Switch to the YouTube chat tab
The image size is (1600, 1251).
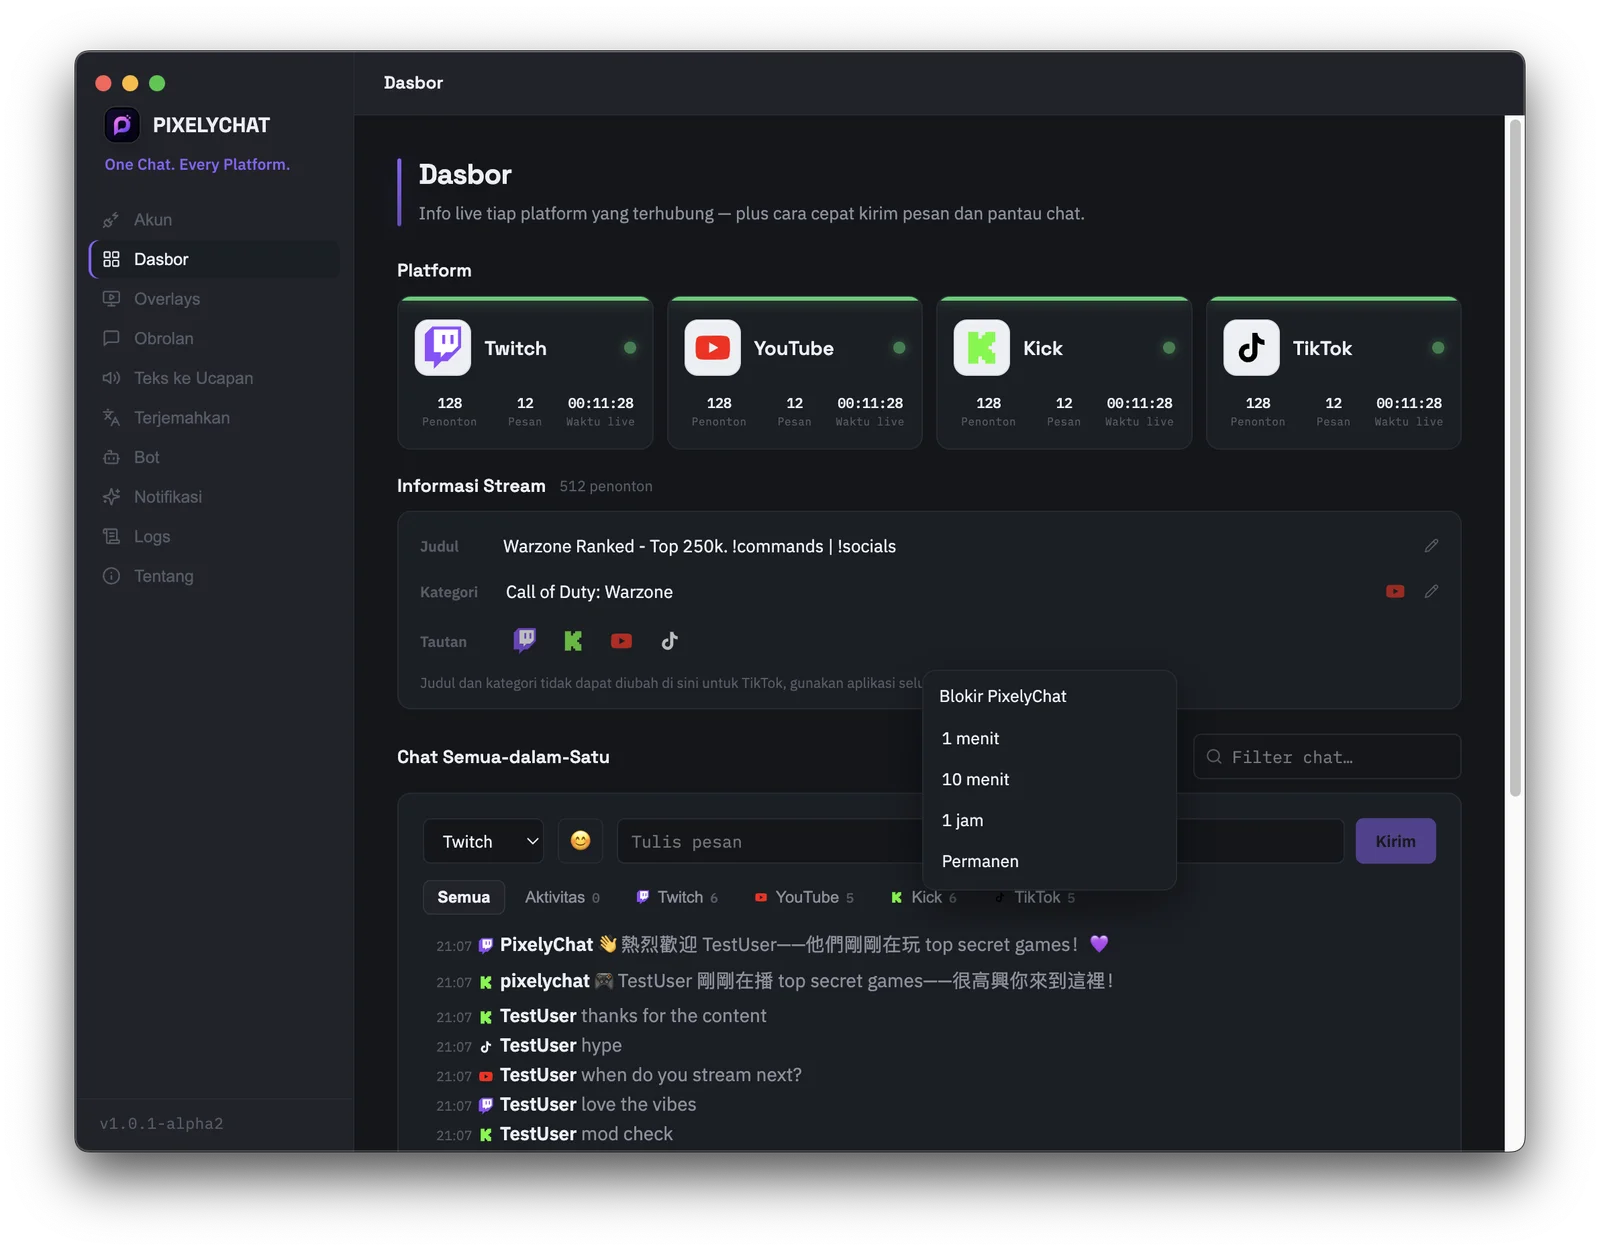(804, 897)
